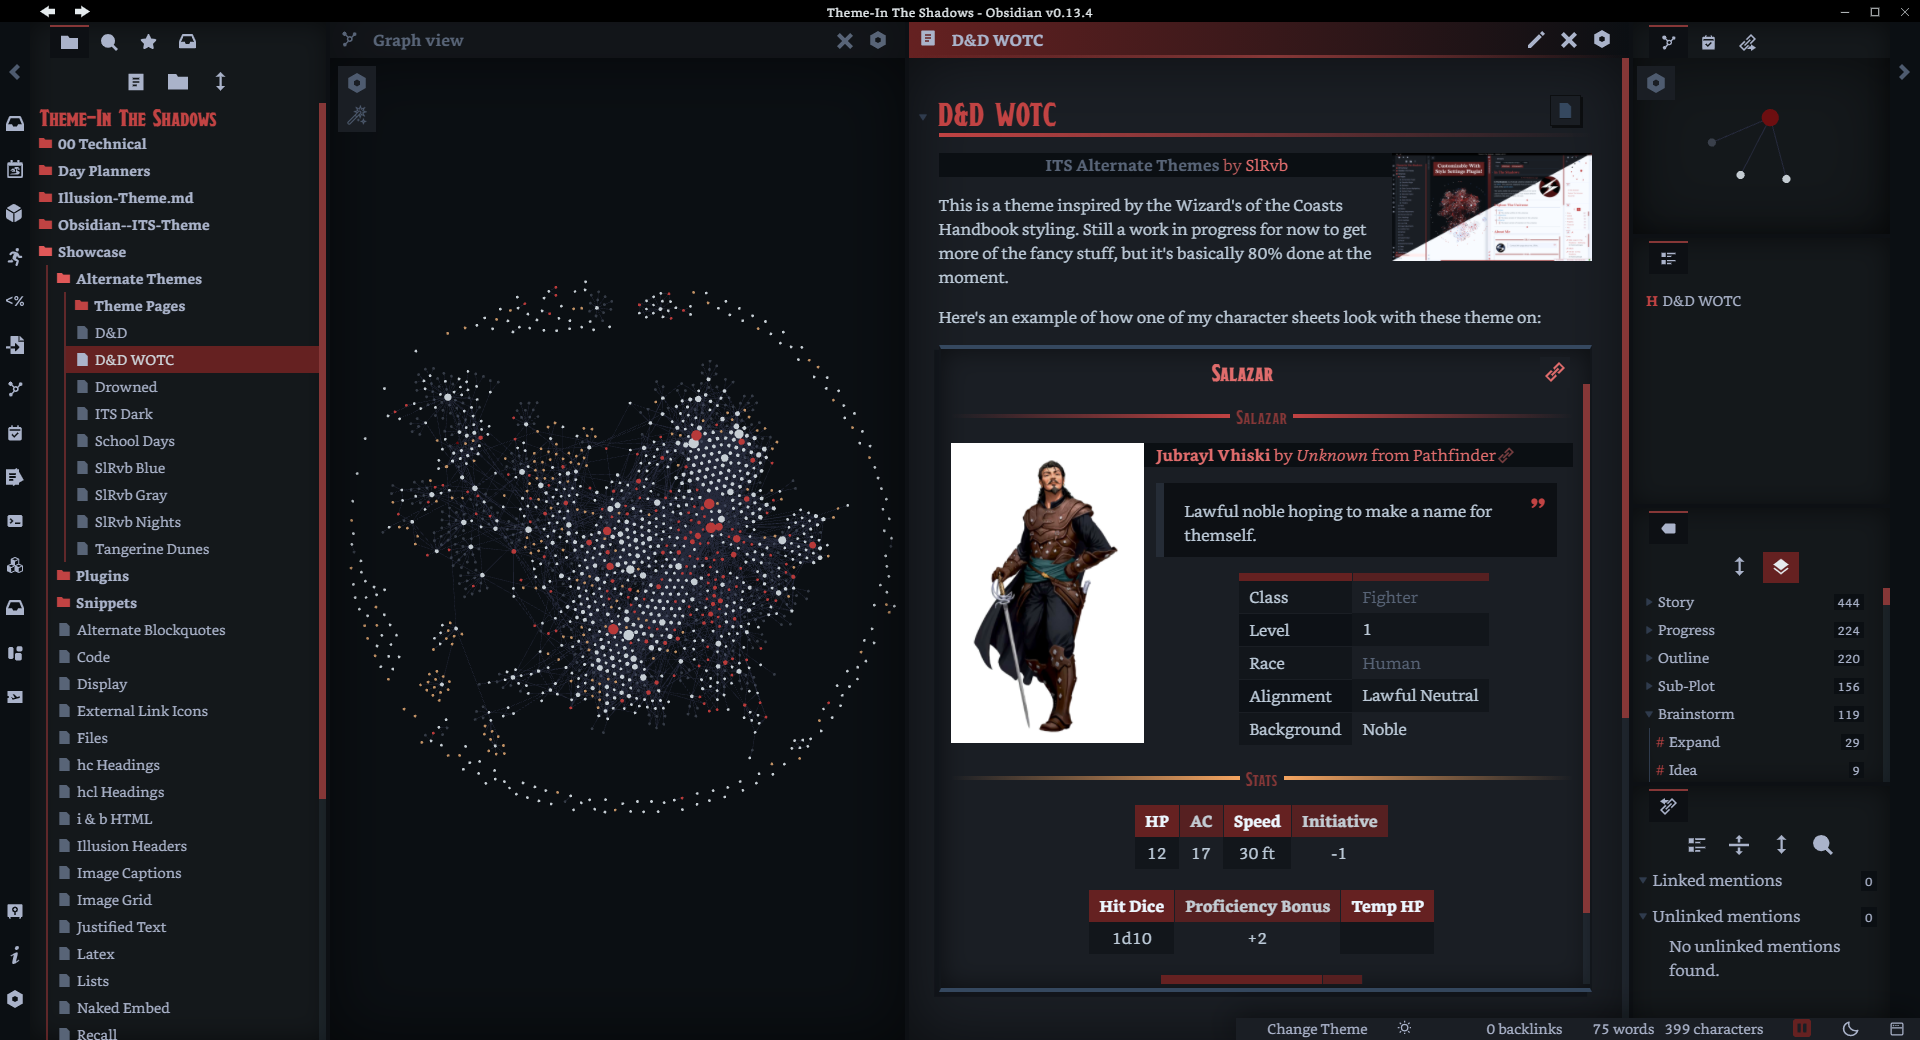Open graph view from left ribbon

pyautogui.click(x=15, y=389)
